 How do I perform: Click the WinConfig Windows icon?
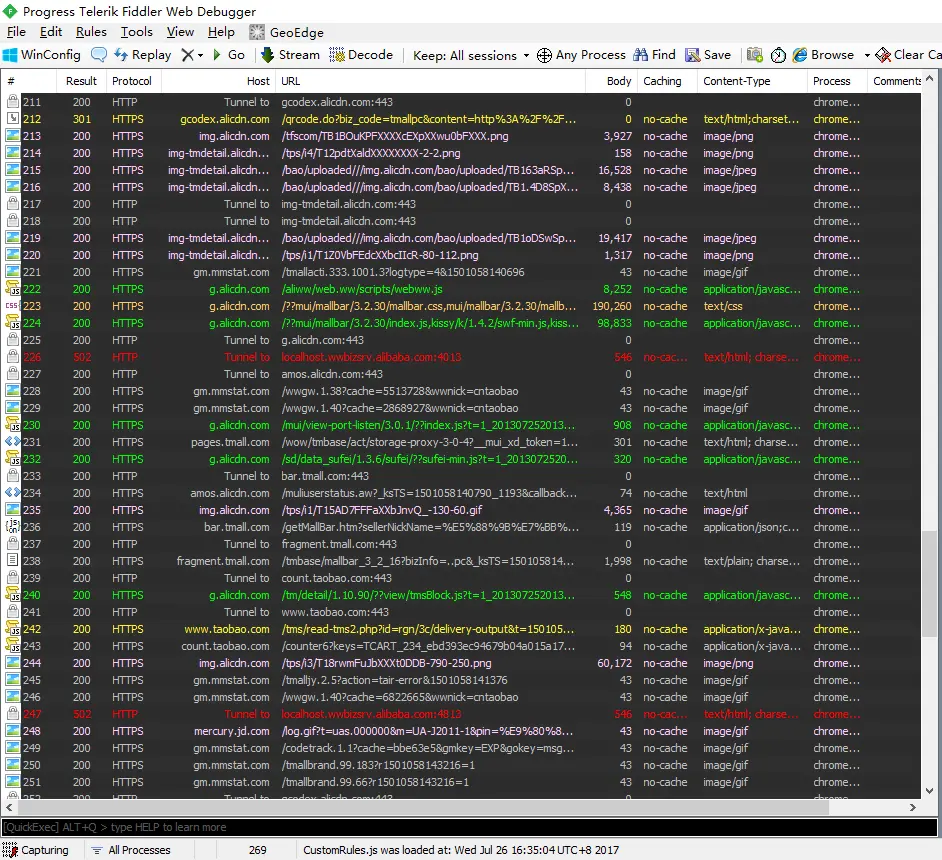pyautogui.click(x=10, y=55)
